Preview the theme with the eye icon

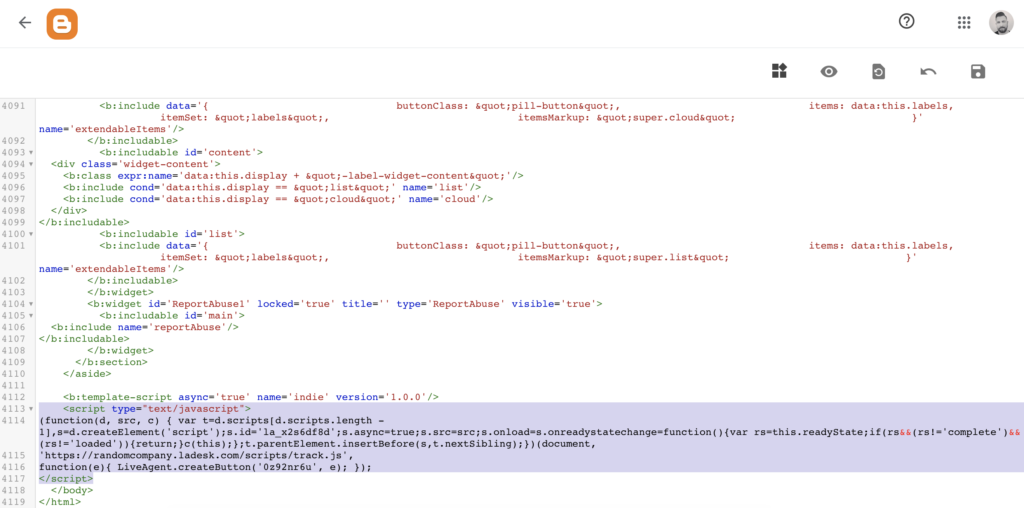point(829,71)
